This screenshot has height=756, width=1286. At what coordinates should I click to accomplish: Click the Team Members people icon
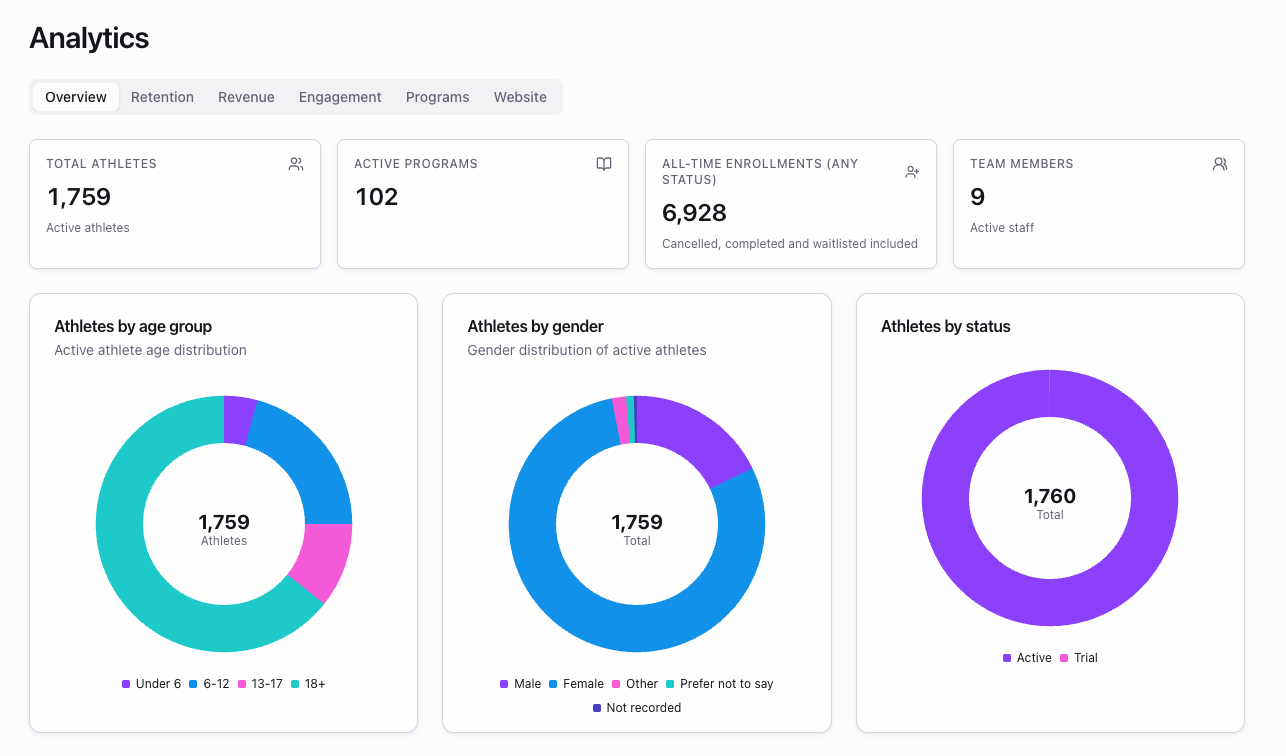pyautogui.click(x=1220, y=164)
